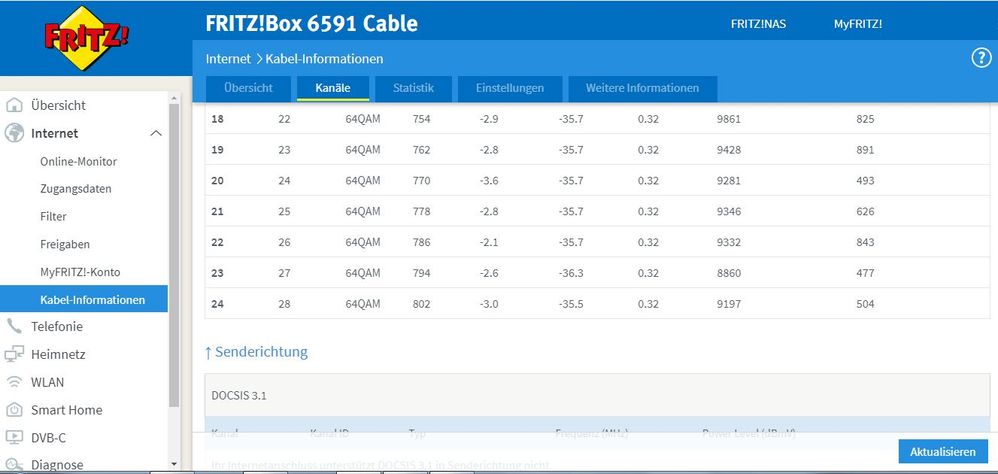This screenshot has height=474, width=998.
Task: Click channel number 24 in table
Action: (217, 304)
